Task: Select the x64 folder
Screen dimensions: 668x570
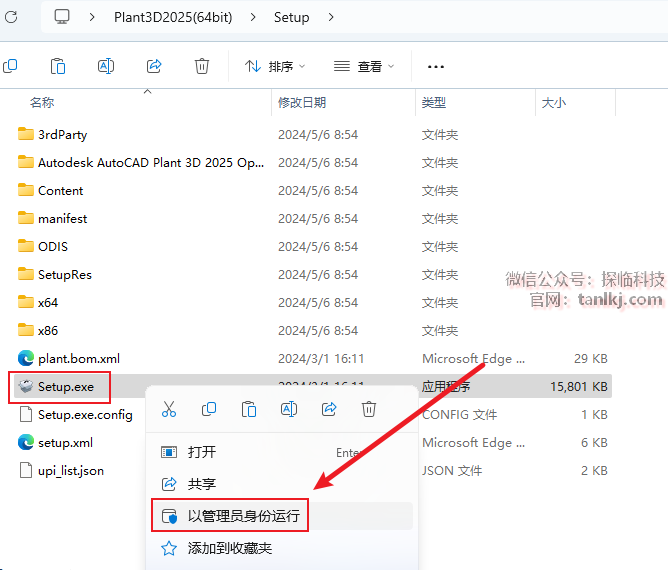Action: tap(48, 303)
